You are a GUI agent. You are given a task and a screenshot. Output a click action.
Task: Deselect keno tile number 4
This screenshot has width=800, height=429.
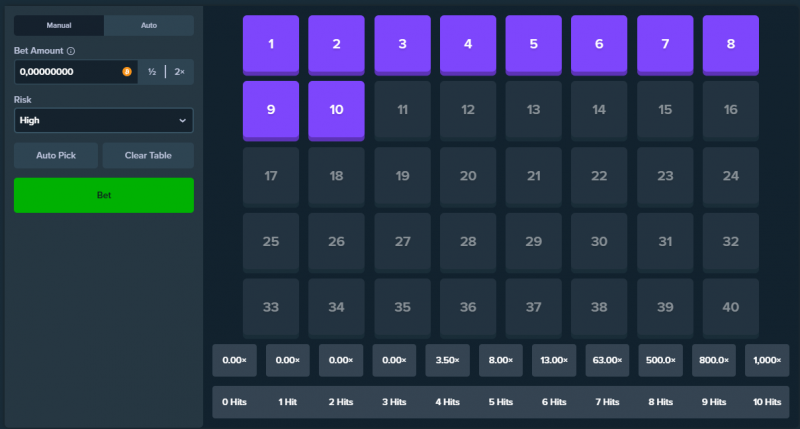coord(468,45)
